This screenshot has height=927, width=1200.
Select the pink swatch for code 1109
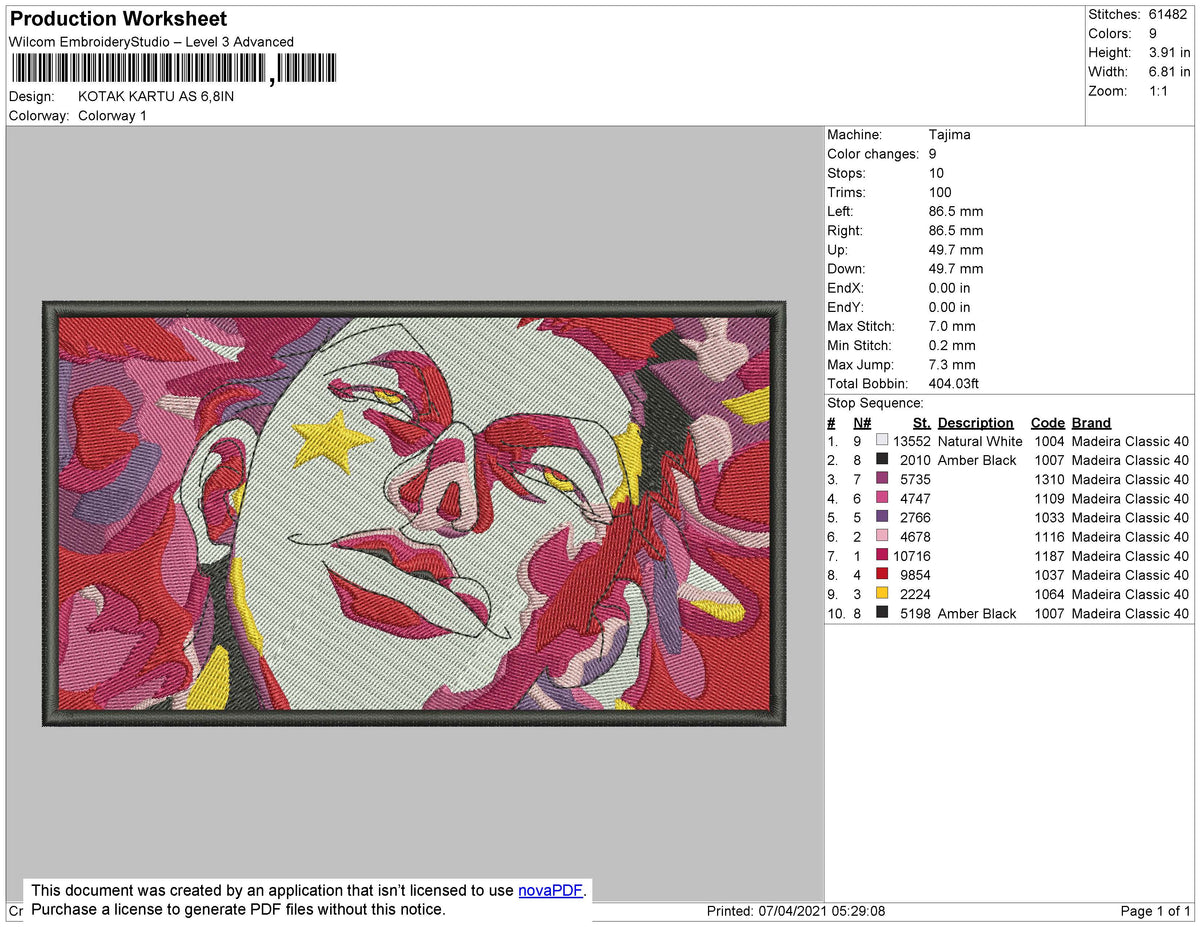[x=883, y=498]
